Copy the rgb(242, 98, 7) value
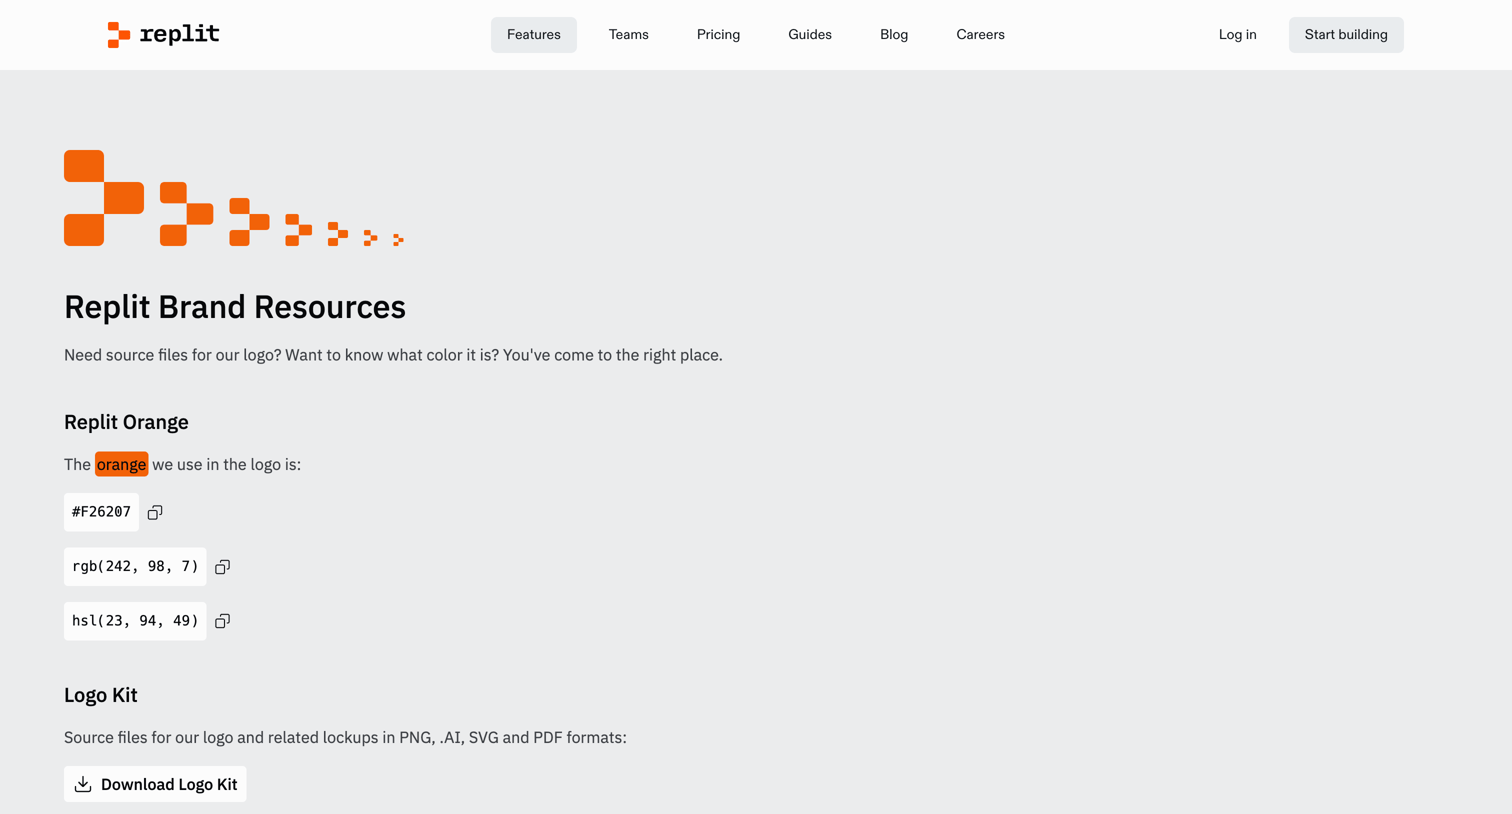The image size is (1512, 814). click(x=223, y=567)
